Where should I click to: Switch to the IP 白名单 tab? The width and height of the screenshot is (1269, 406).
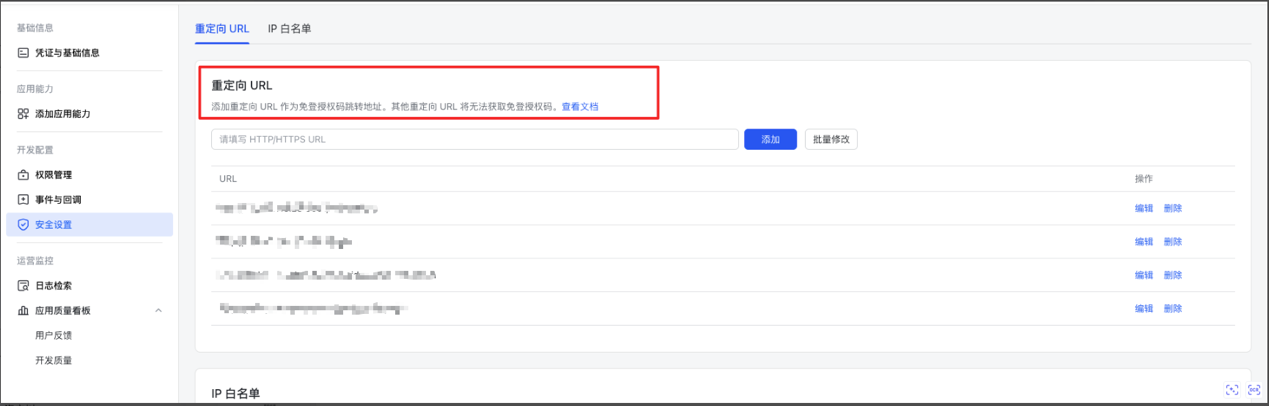pyautogui.click(x=289, y=29)
